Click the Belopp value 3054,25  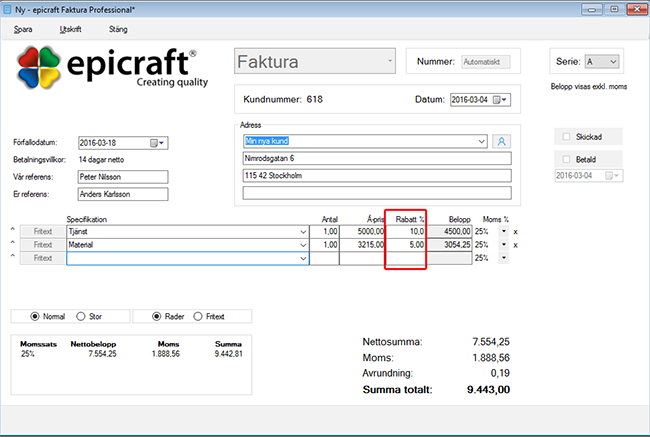pyautogui.click(x=450, y=245)
